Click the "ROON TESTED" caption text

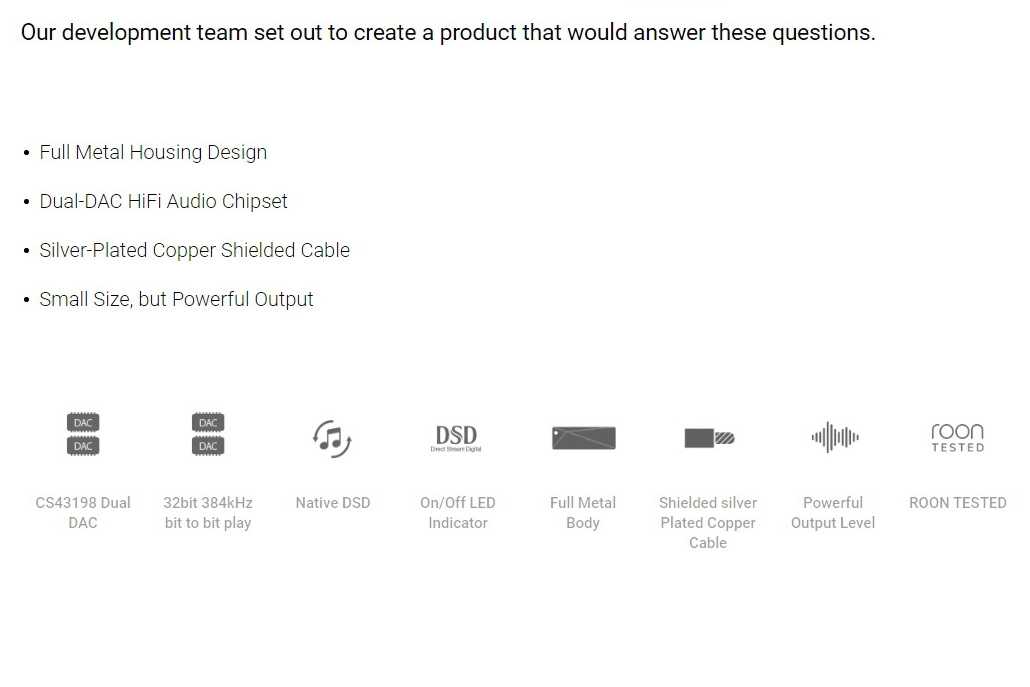(x=957, y=502)
